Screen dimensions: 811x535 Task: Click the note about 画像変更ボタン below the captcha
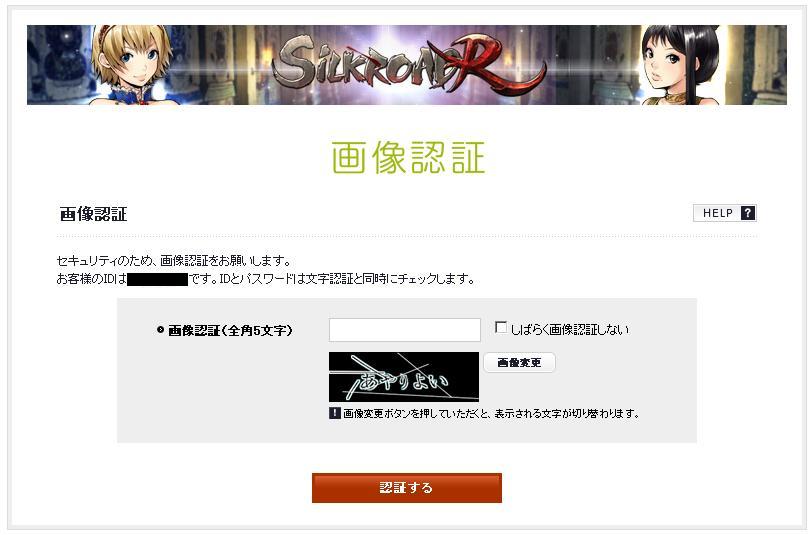tap(491, 413)
